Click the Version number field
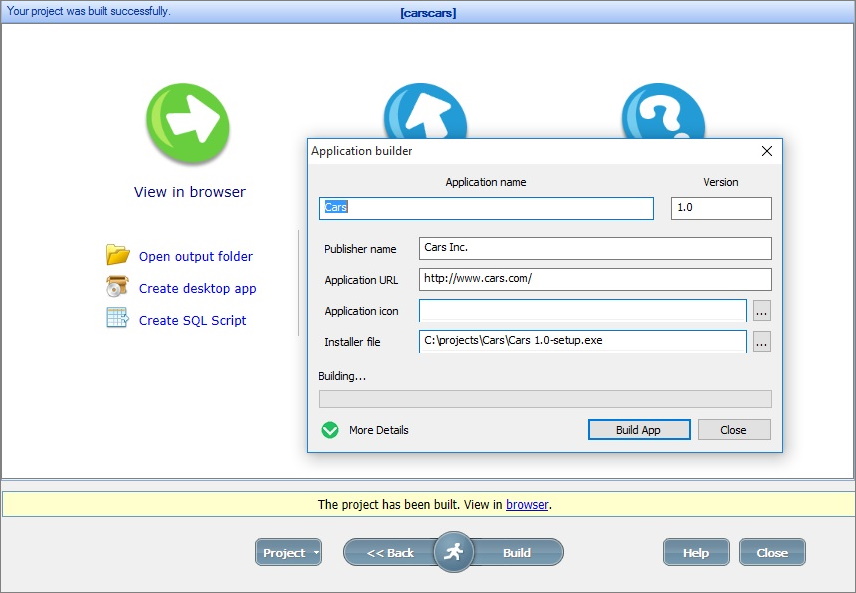The width and height of the screenshot is (856, 593). 721,208
